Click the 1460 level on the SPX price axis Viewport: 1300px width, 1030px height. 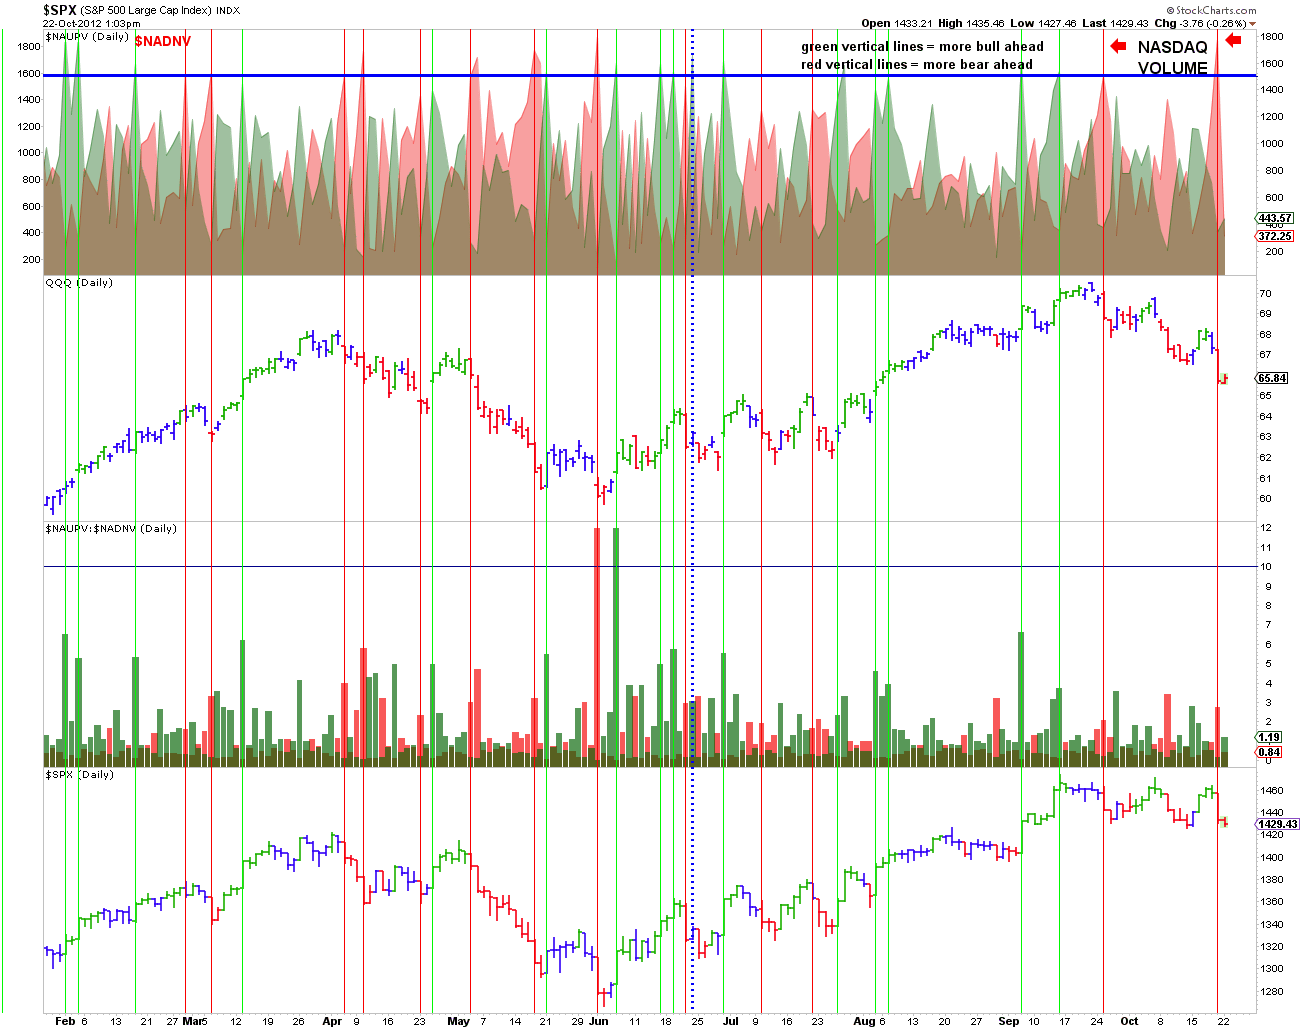1272,790
